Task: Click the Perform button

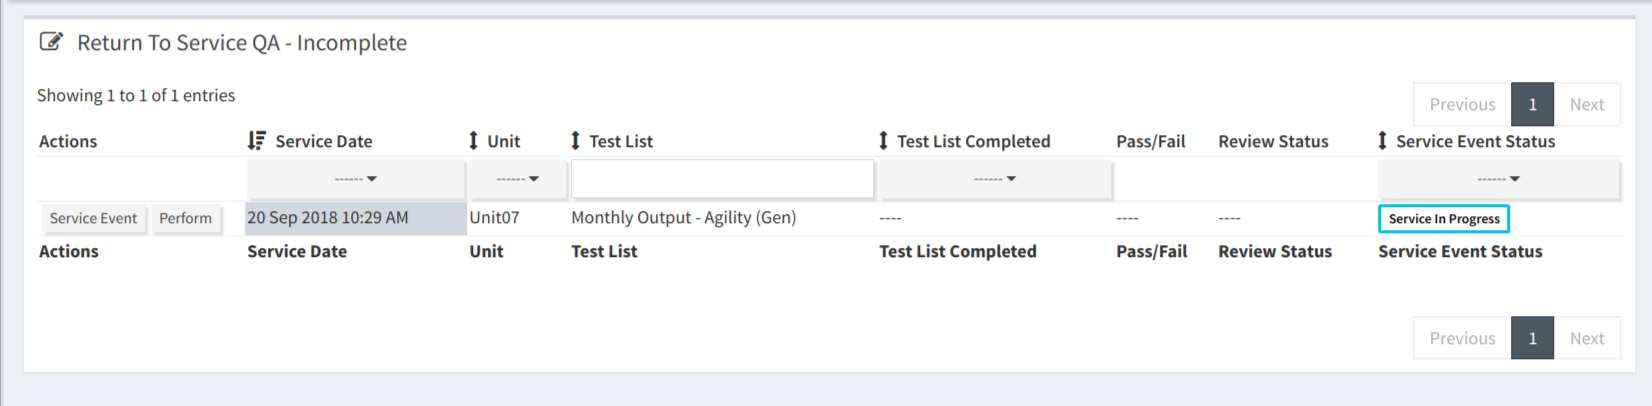Action: 186,218
